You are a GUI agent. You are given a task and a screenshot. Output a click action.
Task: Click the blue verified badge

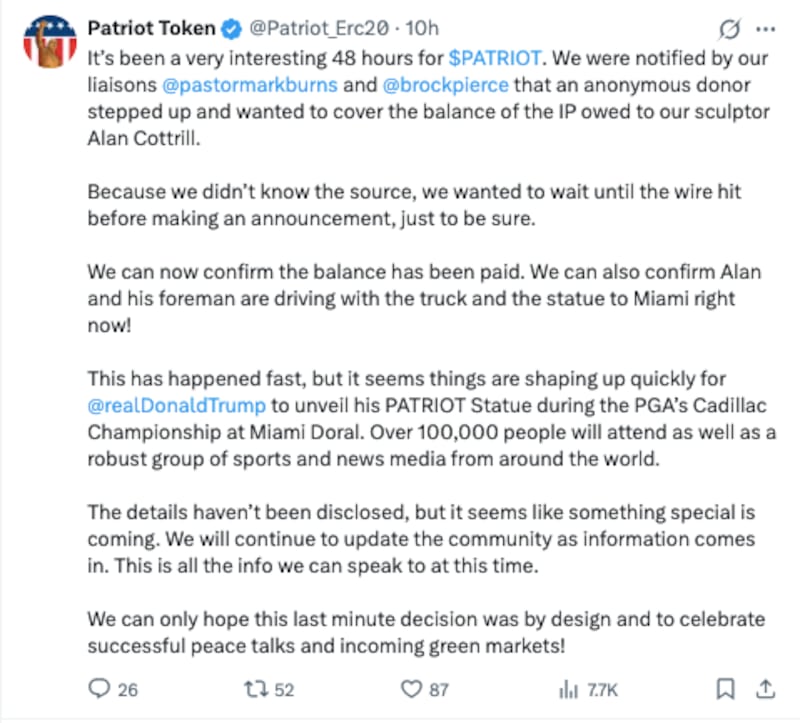(230, 28)
